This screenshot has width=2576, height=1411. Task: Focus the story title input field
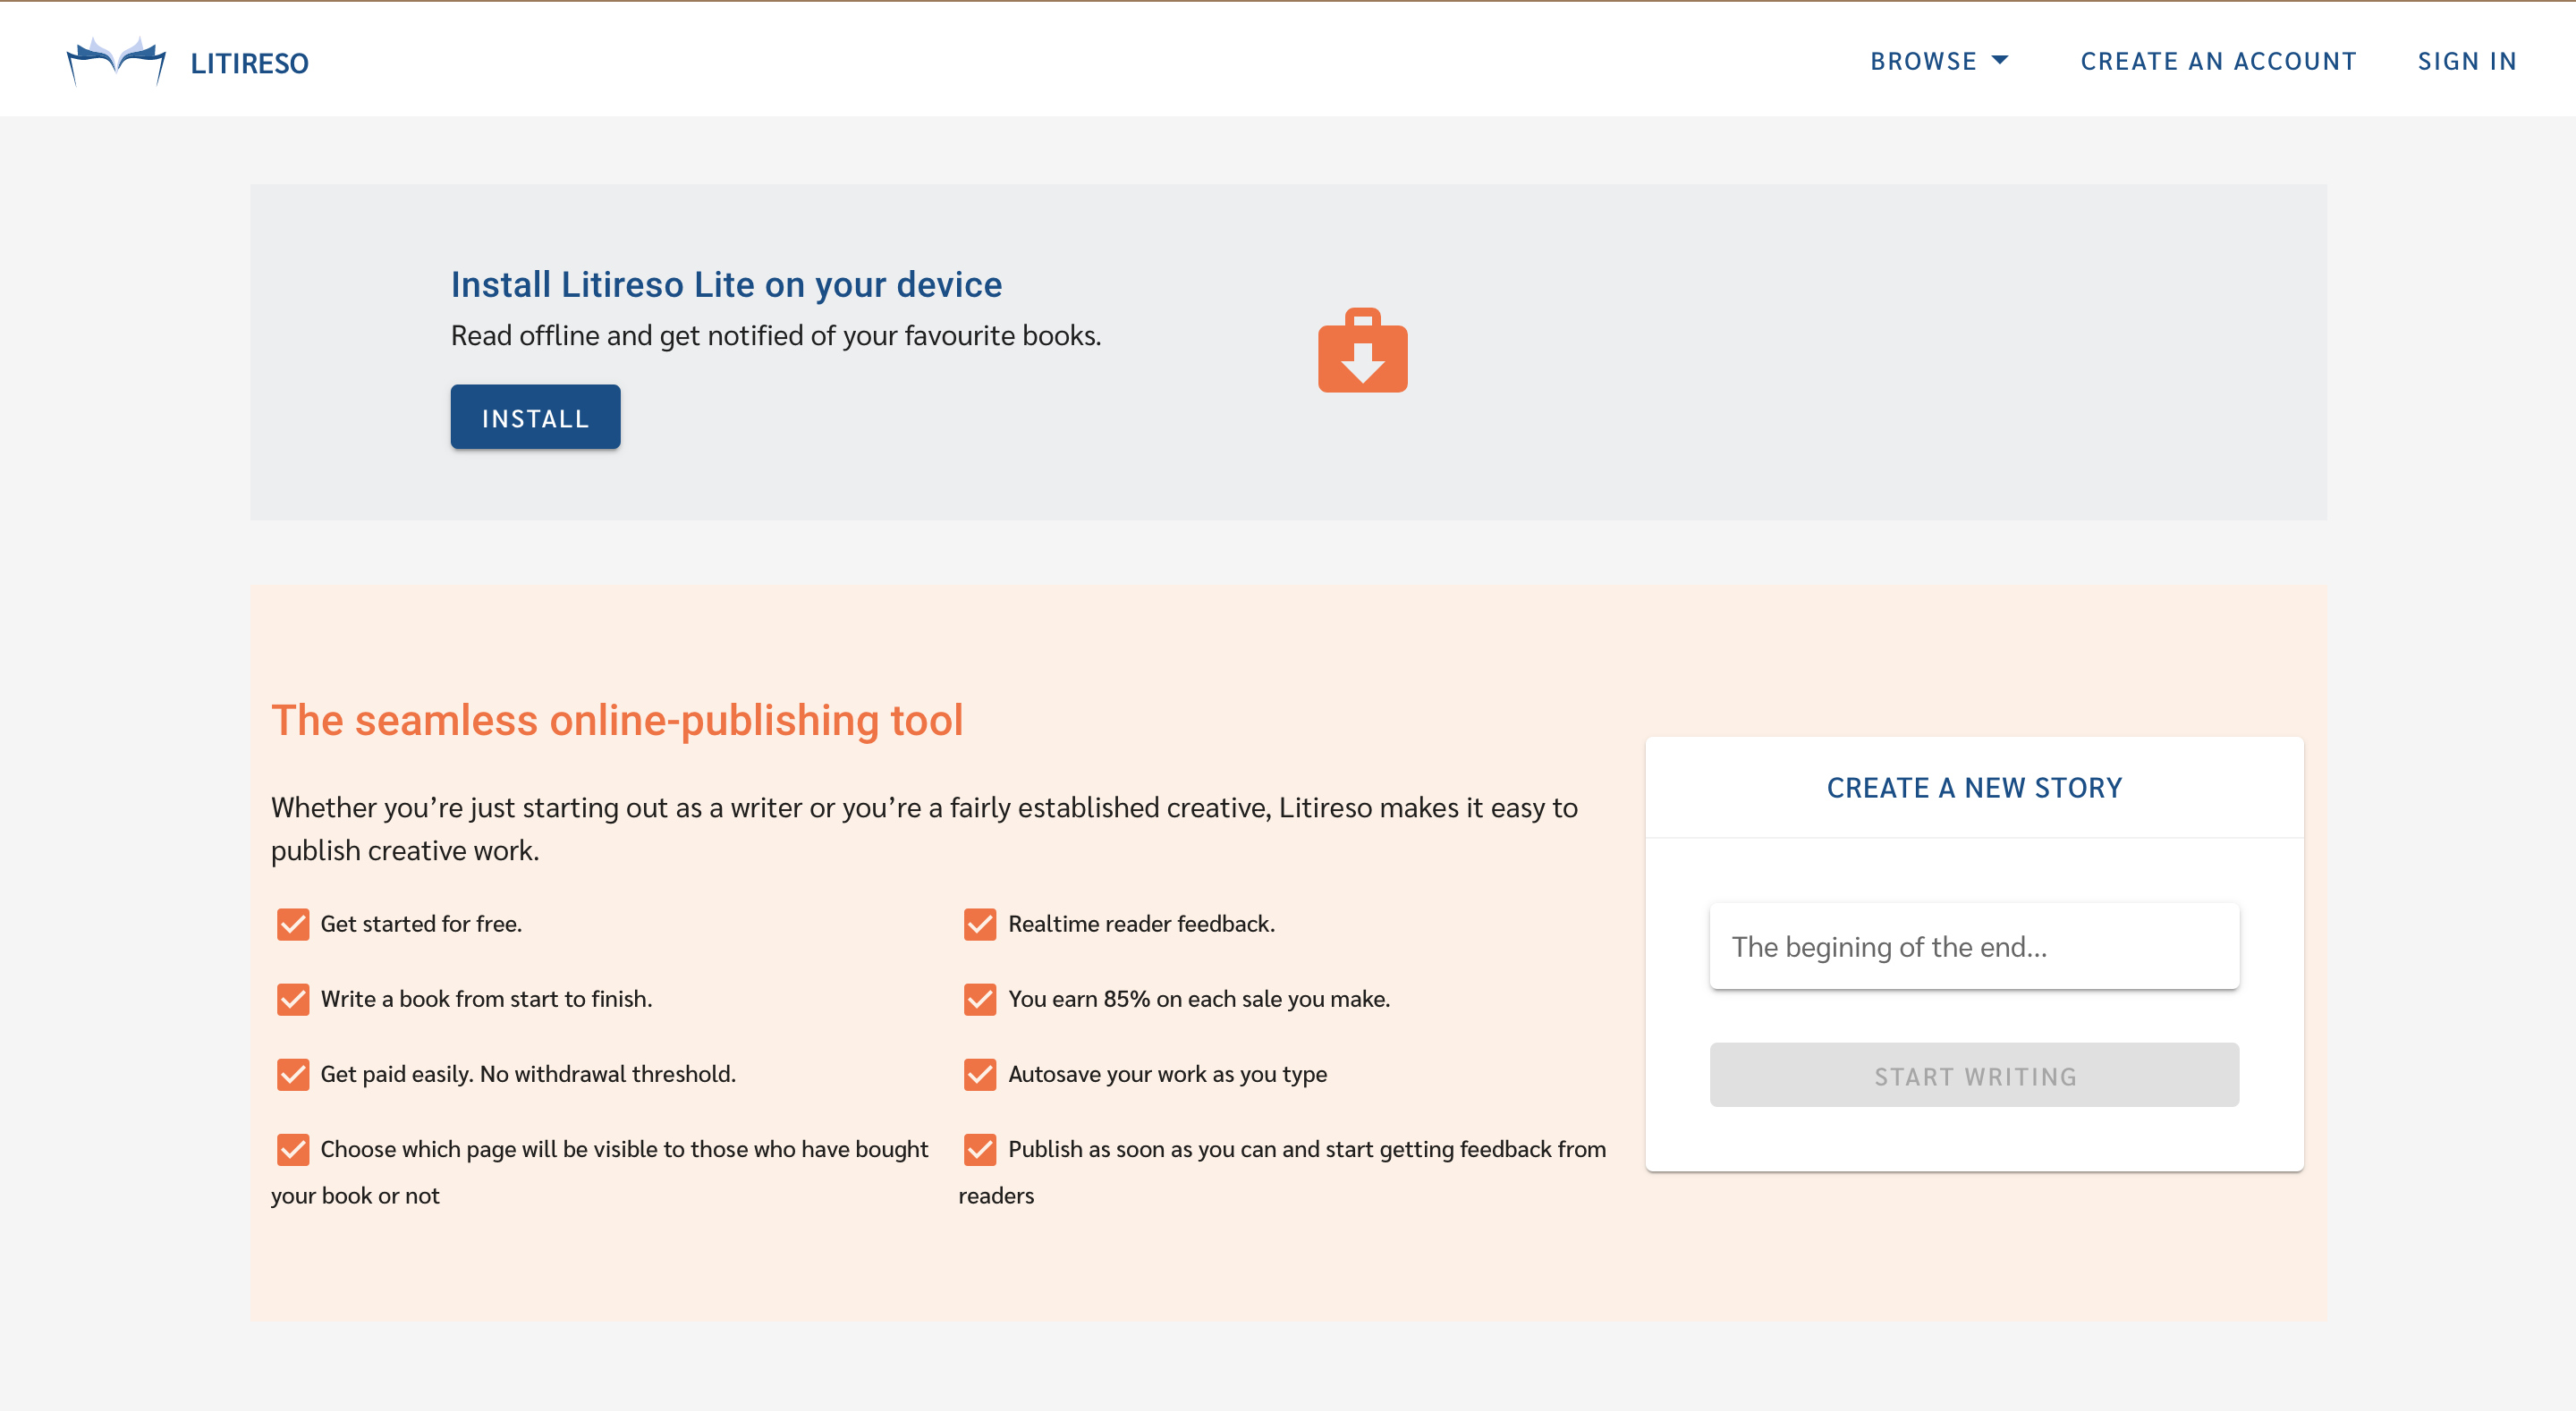(x=1974, y=947)
